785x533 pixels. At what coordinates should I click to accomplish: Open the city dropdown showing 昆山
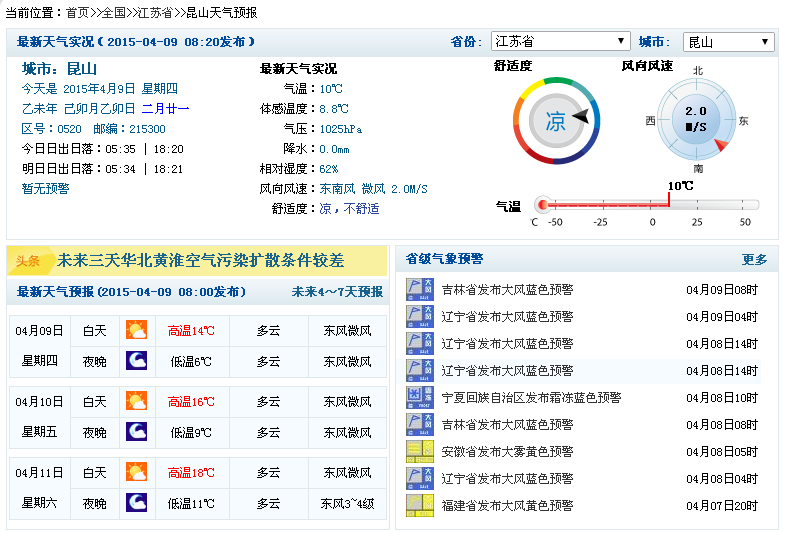click(728, 42)
